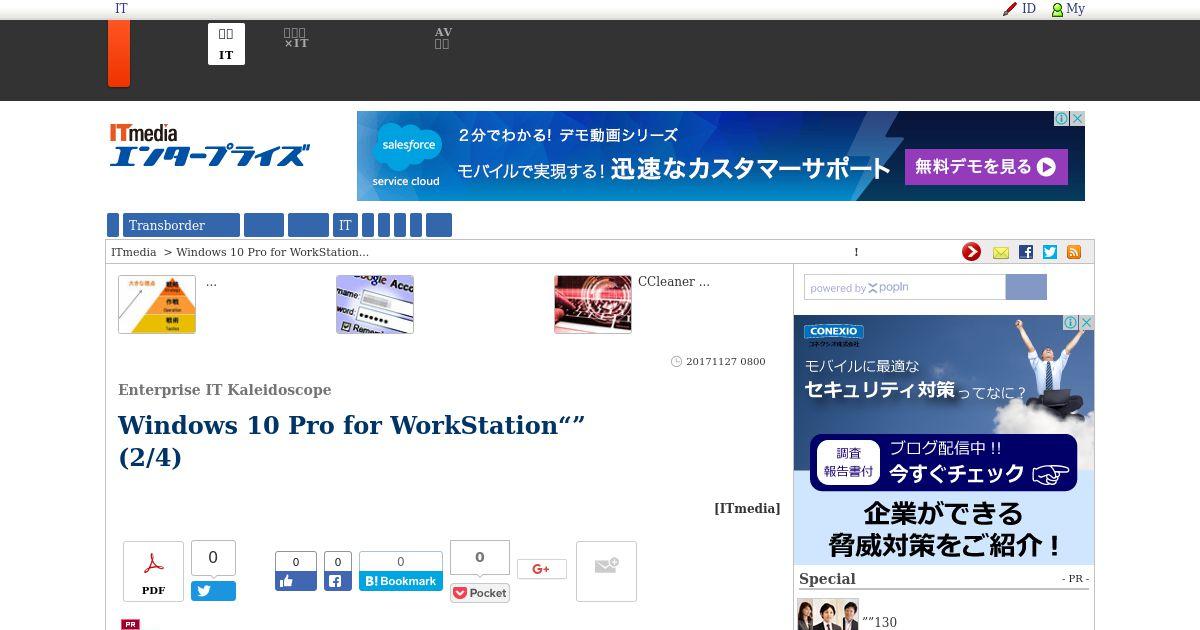Click the ITmedia breadcrumb link
The width and height of the screenshot is (1200, 630).
[x=134, y=252]
